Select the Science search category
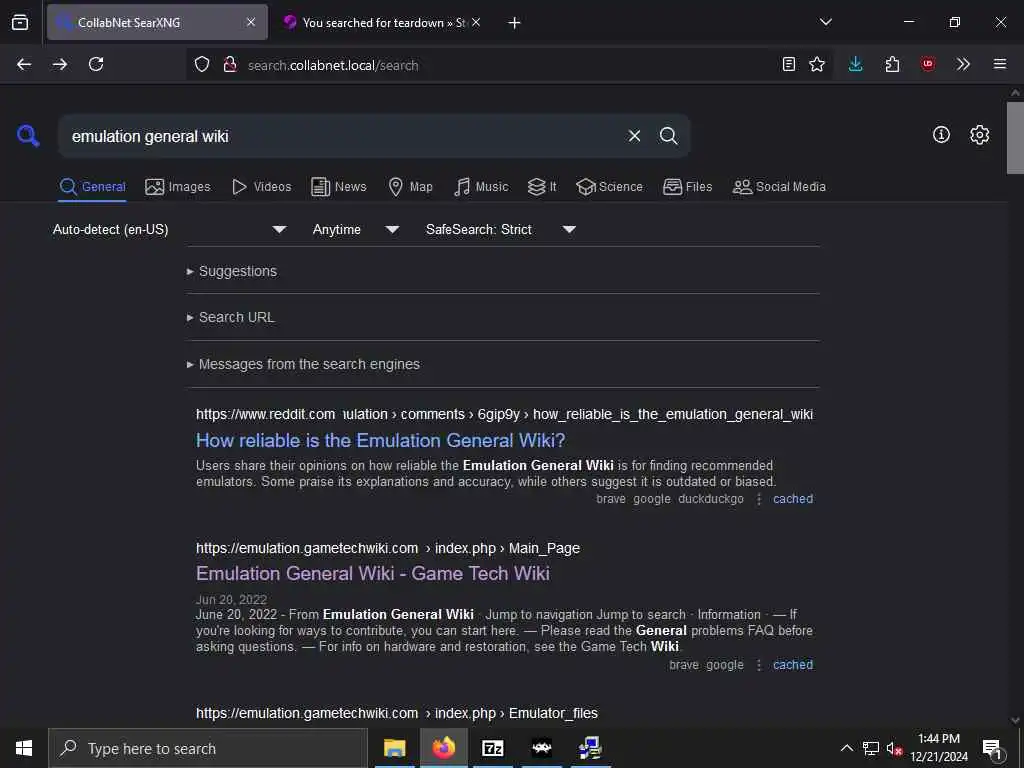 [x=609, y=187]
